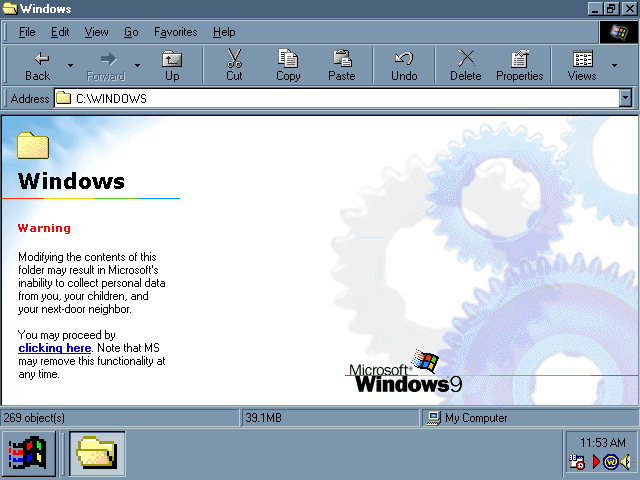The image size is (640, 480).
Task: Click the red play arrow tray icon
Action: tap(596, 462)
